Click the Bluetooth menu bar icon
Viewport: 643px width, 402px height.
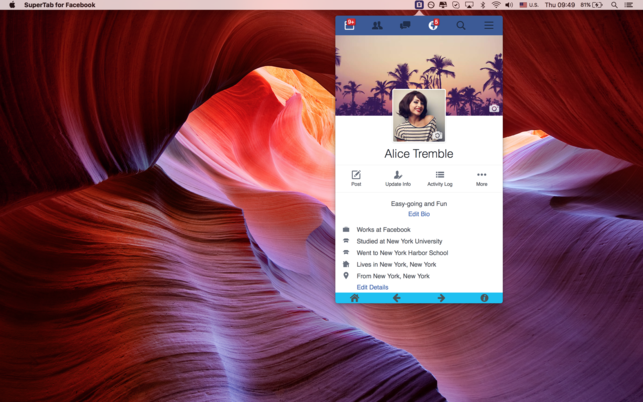483,5
